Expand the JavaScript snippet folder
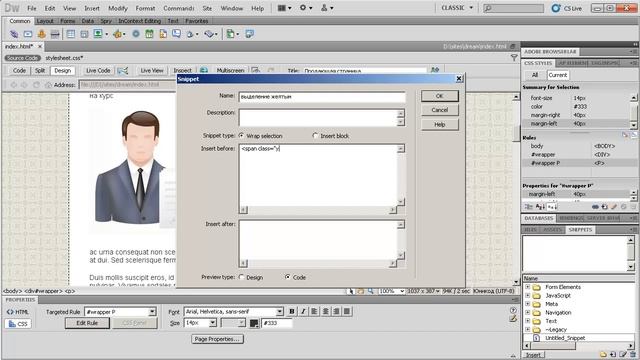The height and width of the screenshot is (360, 640). pos(527,296)
